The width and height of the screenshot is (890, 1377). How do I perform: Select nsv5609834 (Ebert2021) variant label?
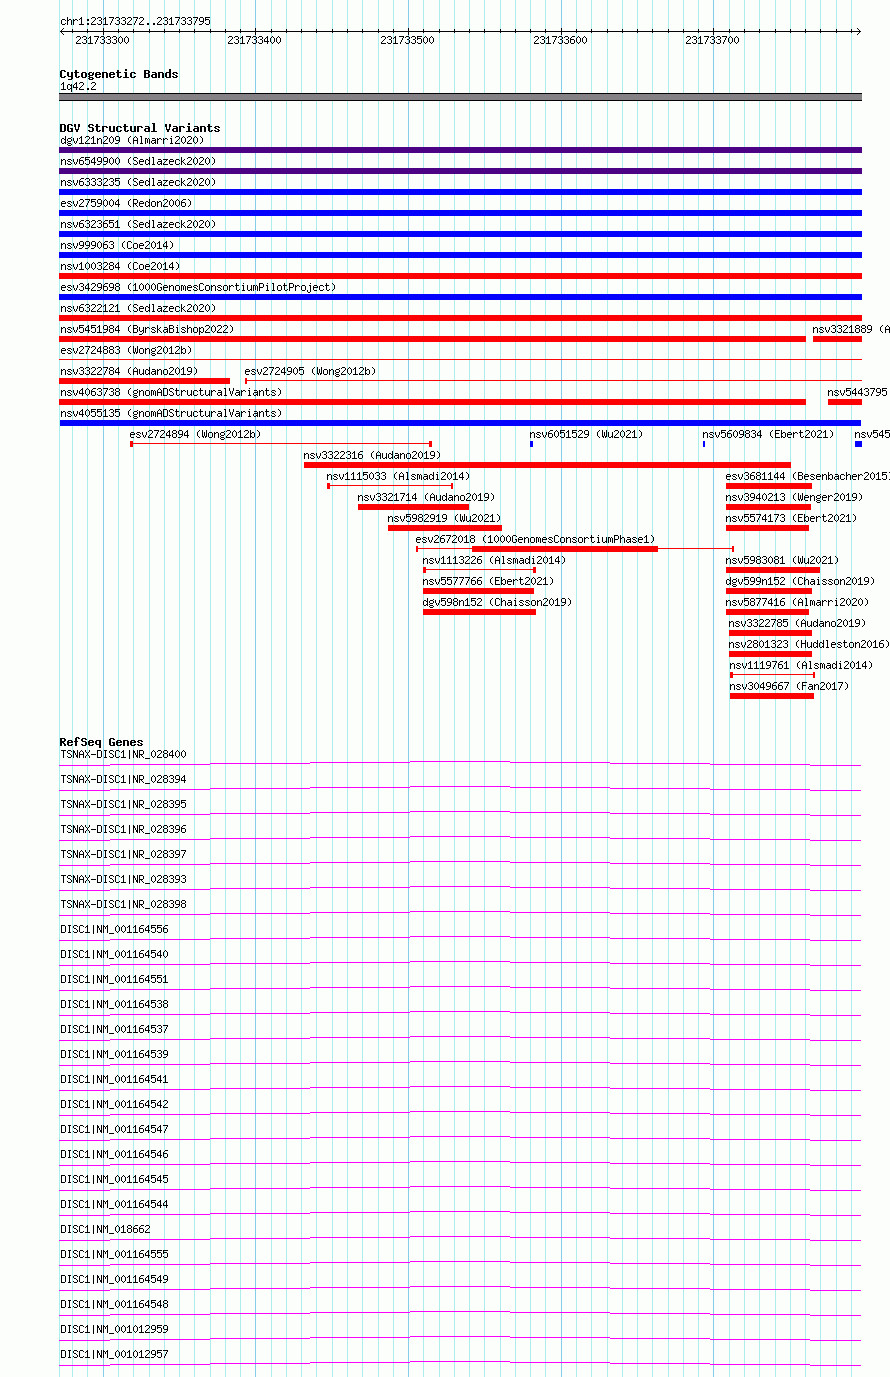pos(767,434)
